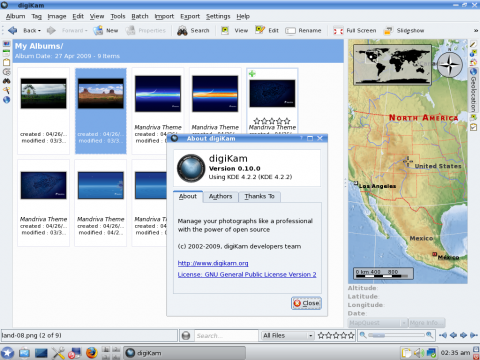Image resolution: width=480 pixels, height=360 pixels.
Task: Jump to first item navigation arrow
Action: click(x=443, y=335)
